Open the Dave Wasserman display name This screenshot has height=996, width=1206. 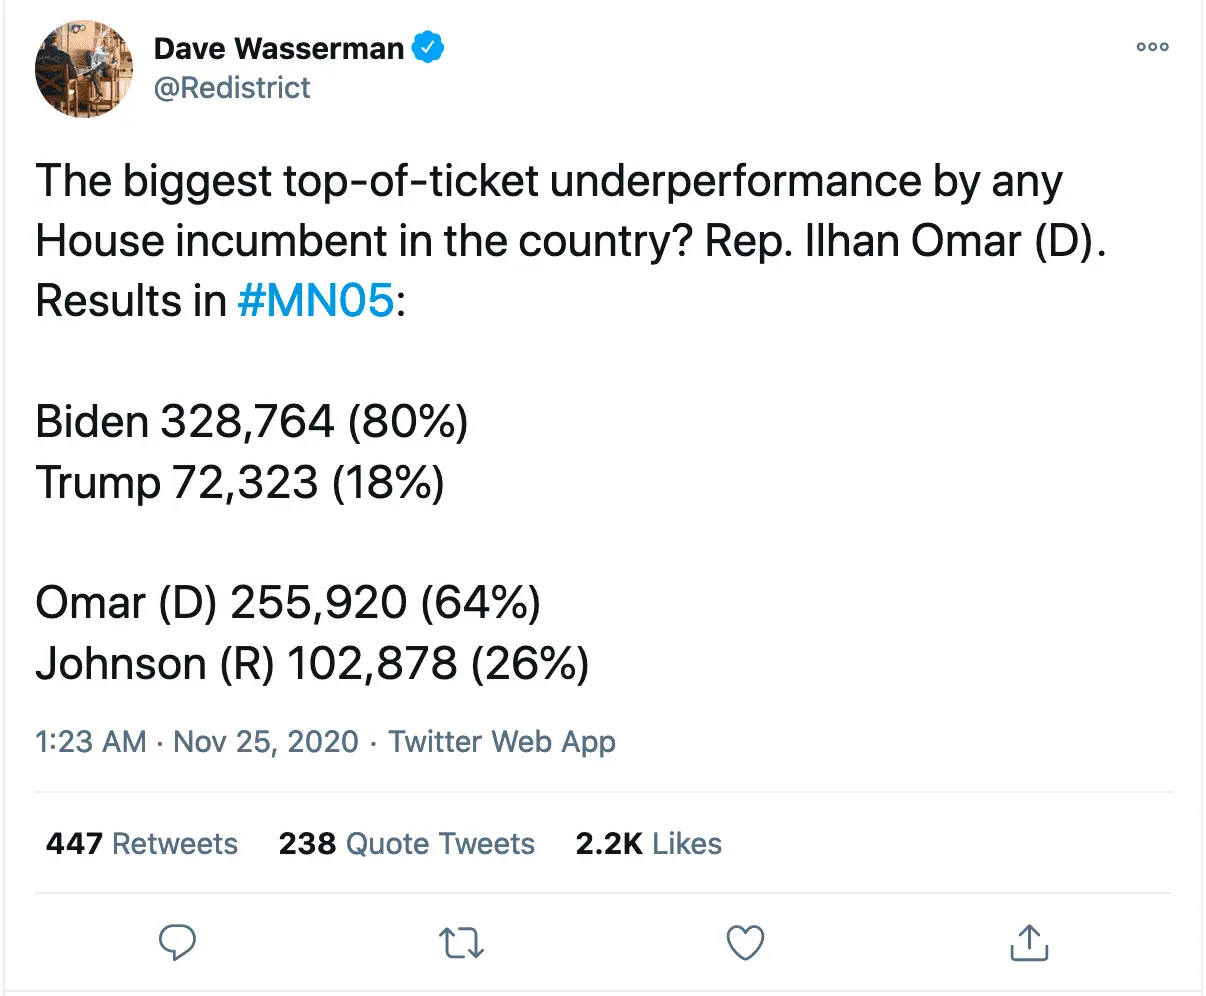coord(278,48)
